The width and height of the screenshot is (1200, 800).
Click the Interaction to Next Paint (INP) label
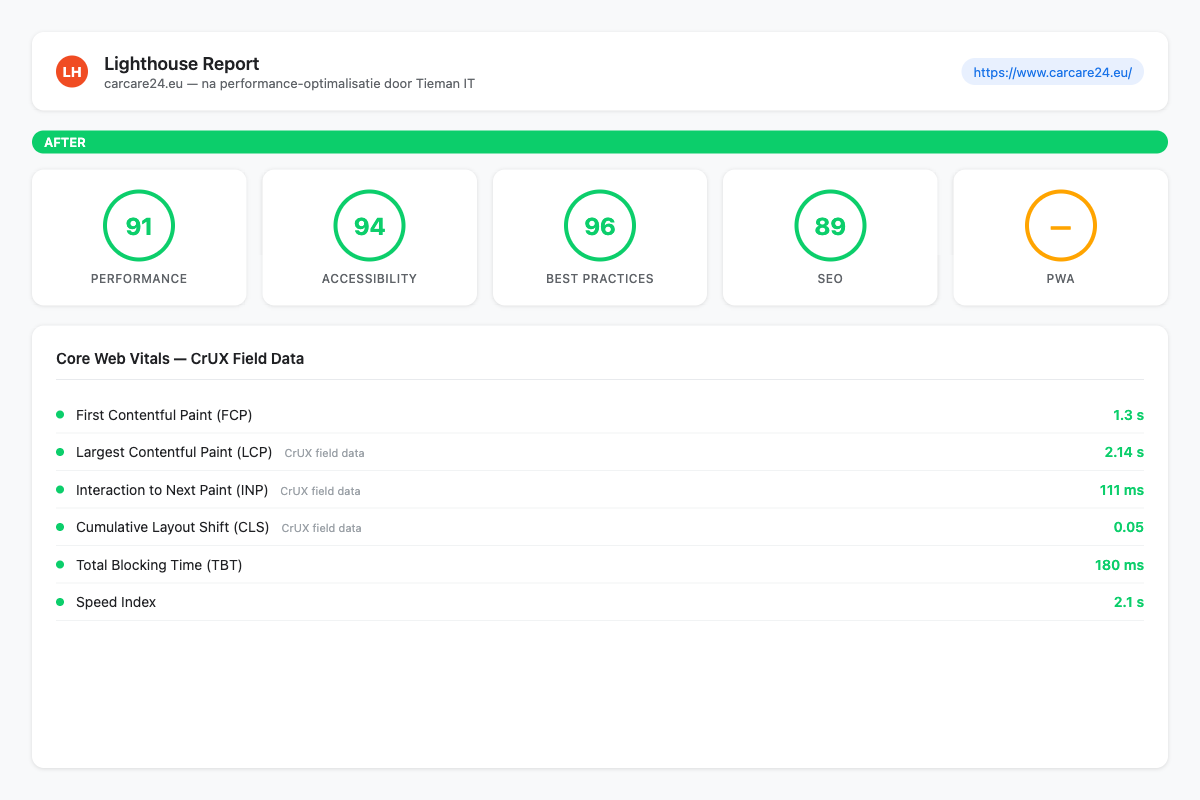(172, 490)
